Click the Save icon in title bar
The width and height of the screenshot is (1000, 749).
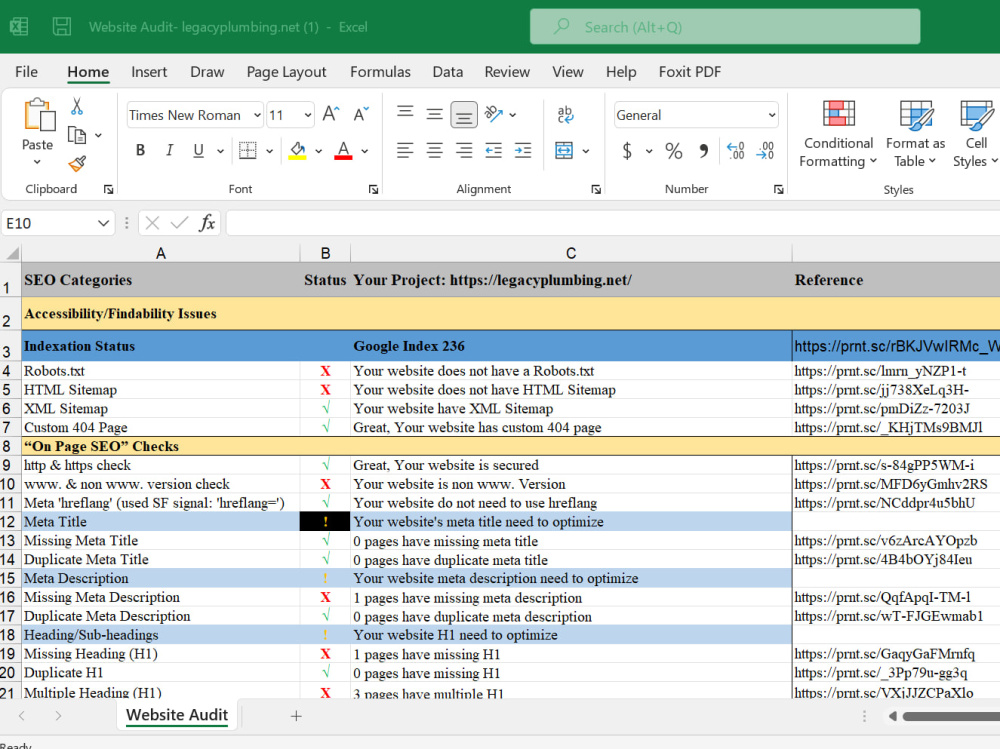tap(62, 26)
